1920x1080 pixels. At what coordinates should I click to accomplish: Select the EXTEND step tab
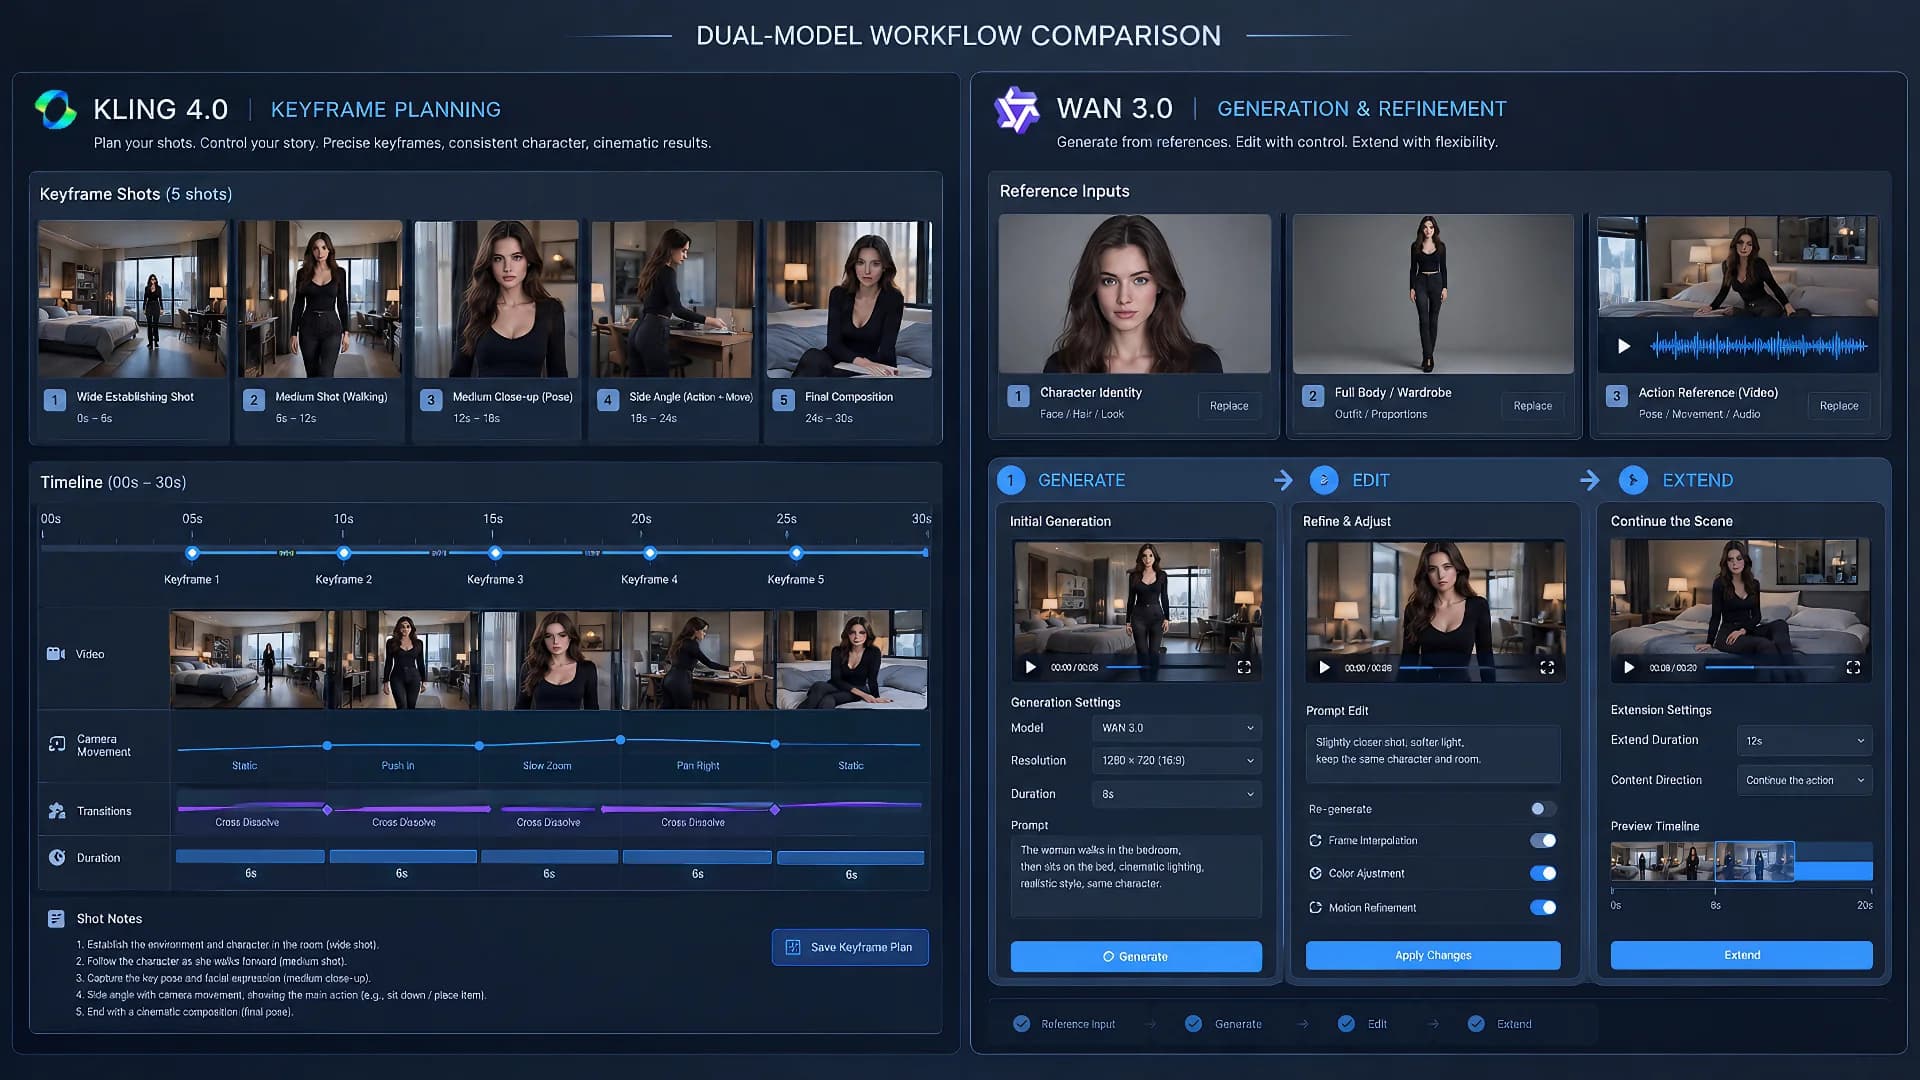[1697, 480]
